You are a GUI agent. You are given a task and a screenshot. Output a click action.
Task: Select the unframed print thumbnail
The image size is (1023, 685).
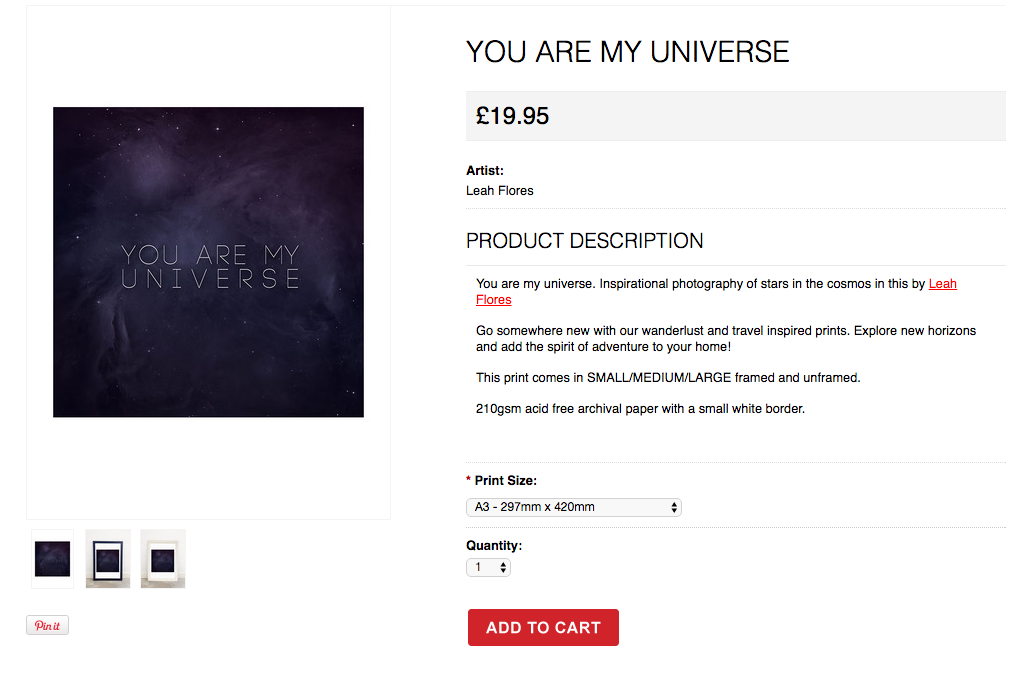[52, 558]
